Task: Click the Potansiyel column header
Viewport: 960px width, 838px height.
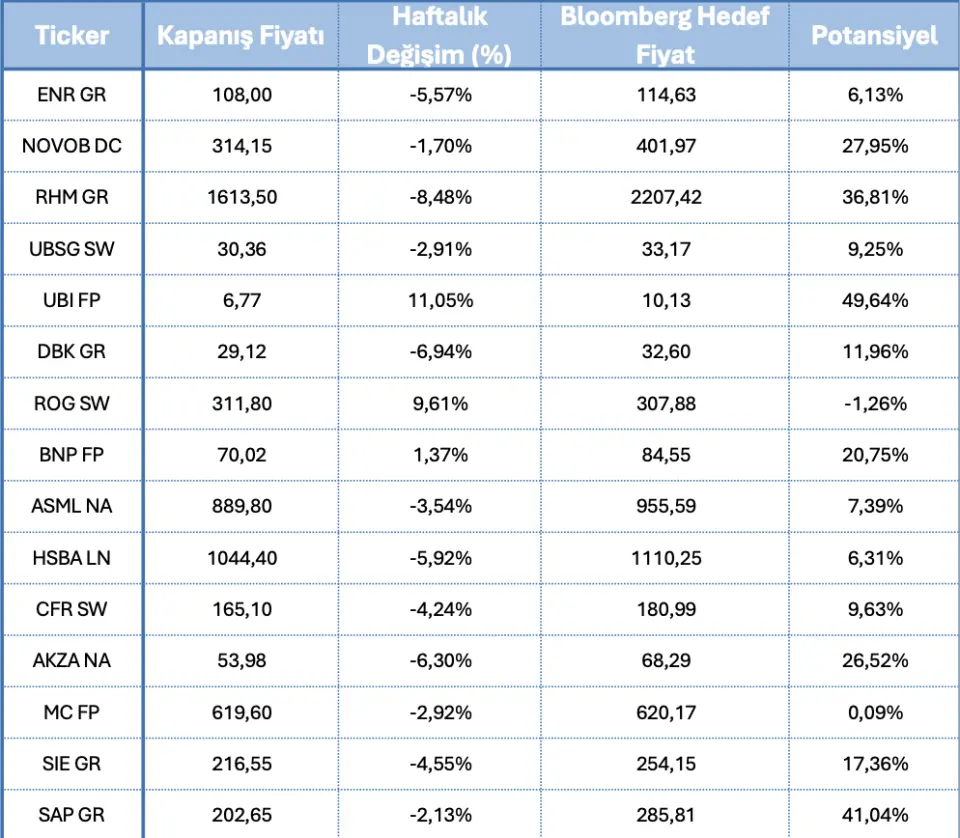Action: [x=874, y=36]
